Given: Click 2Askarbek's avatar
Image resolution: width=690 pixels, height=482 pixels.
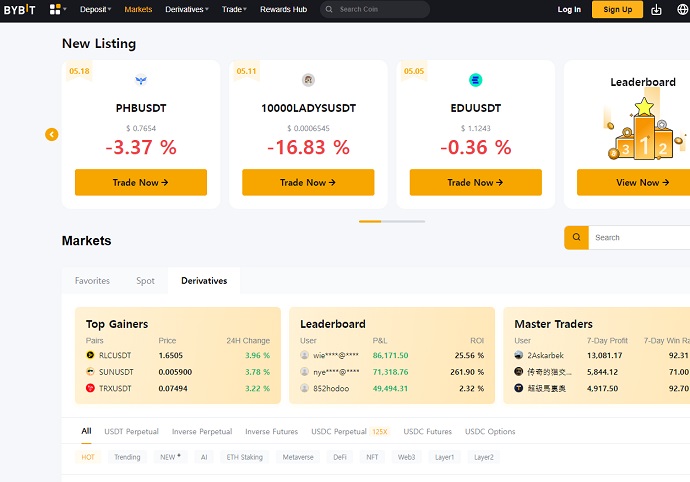Looking at the screenshot, I should 519,355.
